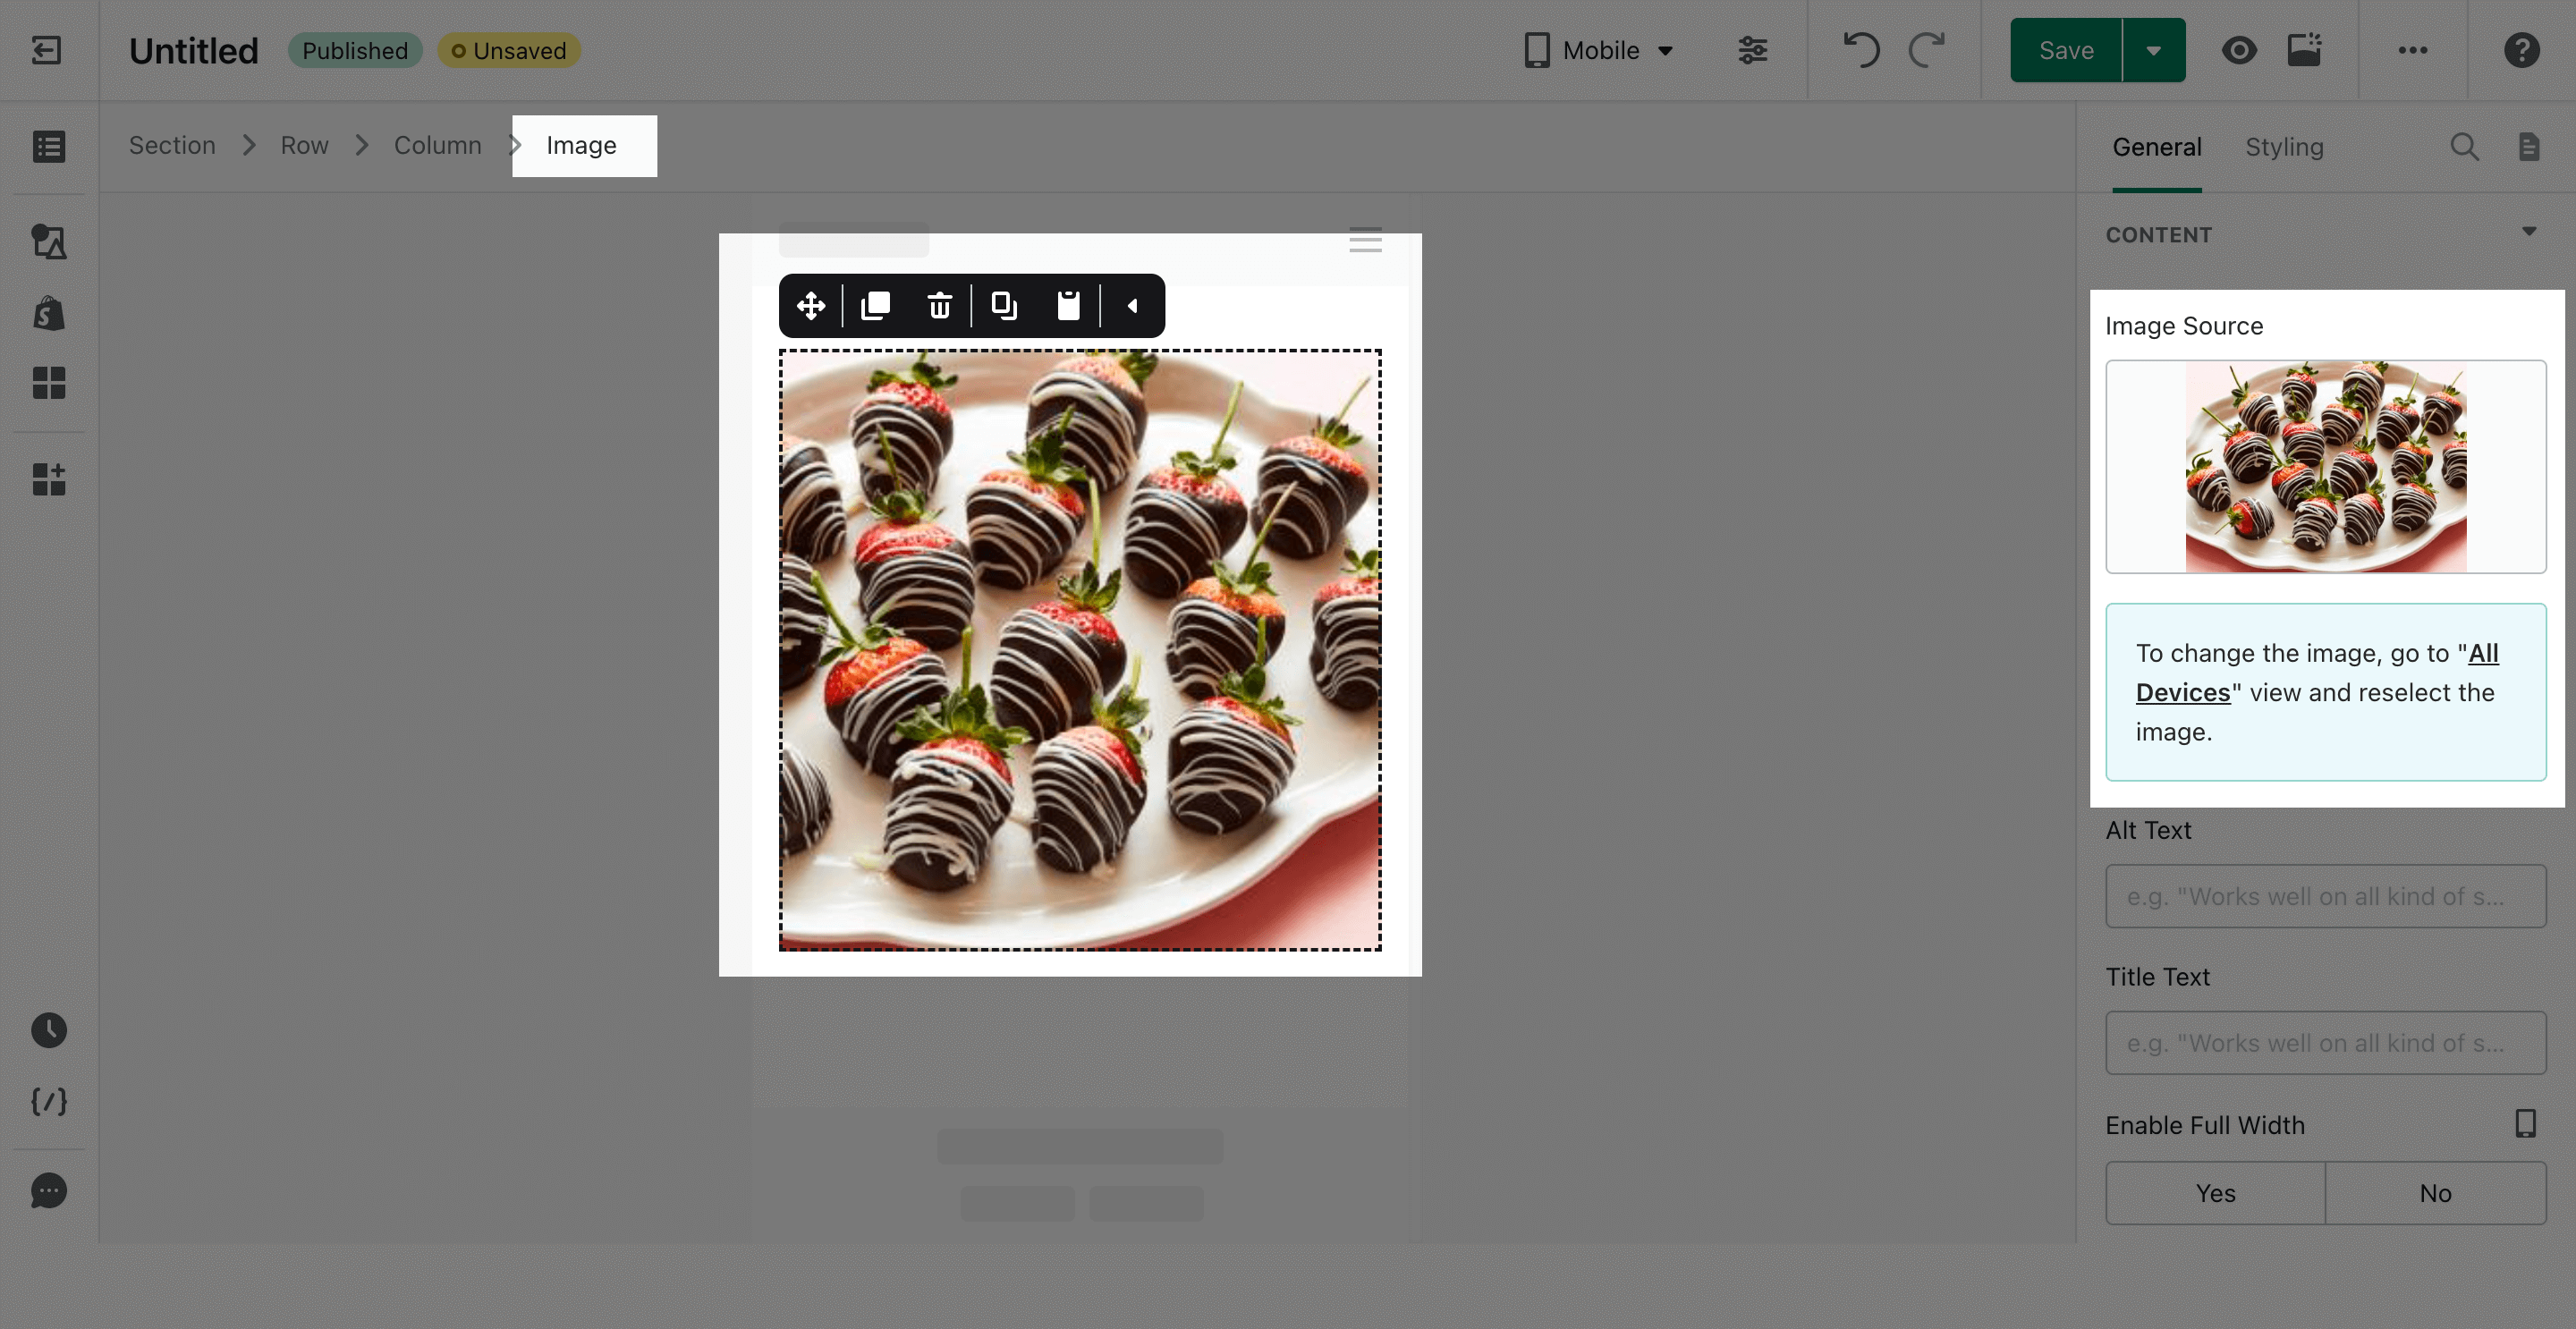Click the Image Source thumbnail
This screenshot has width=2576, height=1329.
2326,467
